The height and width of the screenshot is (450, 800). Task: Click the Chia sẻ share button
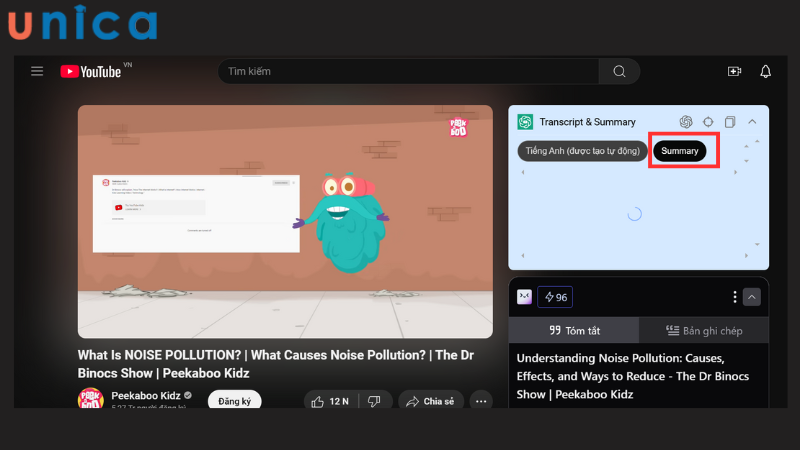tap(430, 401)
